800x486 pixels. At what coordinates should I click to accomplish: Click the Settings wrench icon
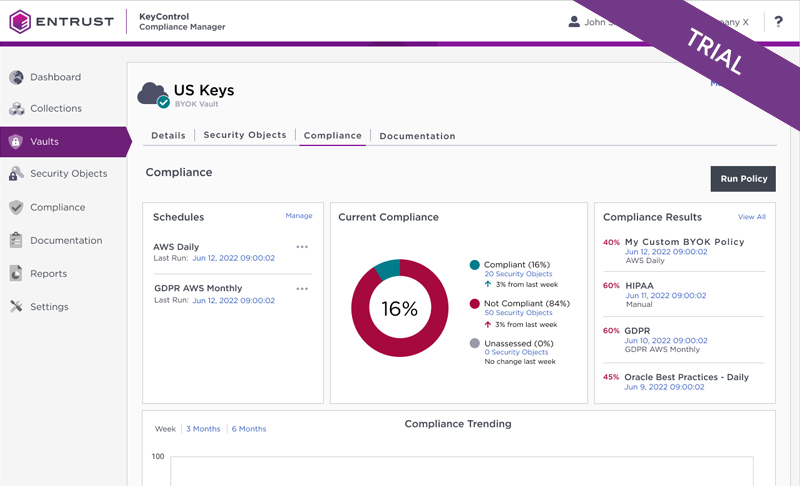coord(16,306)
